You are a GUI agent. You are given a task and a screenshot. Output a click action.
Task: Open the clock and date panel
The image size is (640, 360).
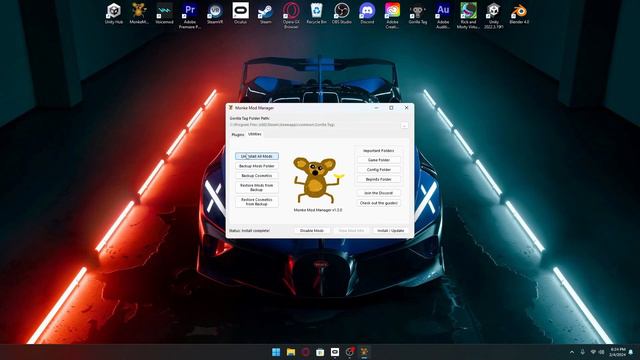617,352
